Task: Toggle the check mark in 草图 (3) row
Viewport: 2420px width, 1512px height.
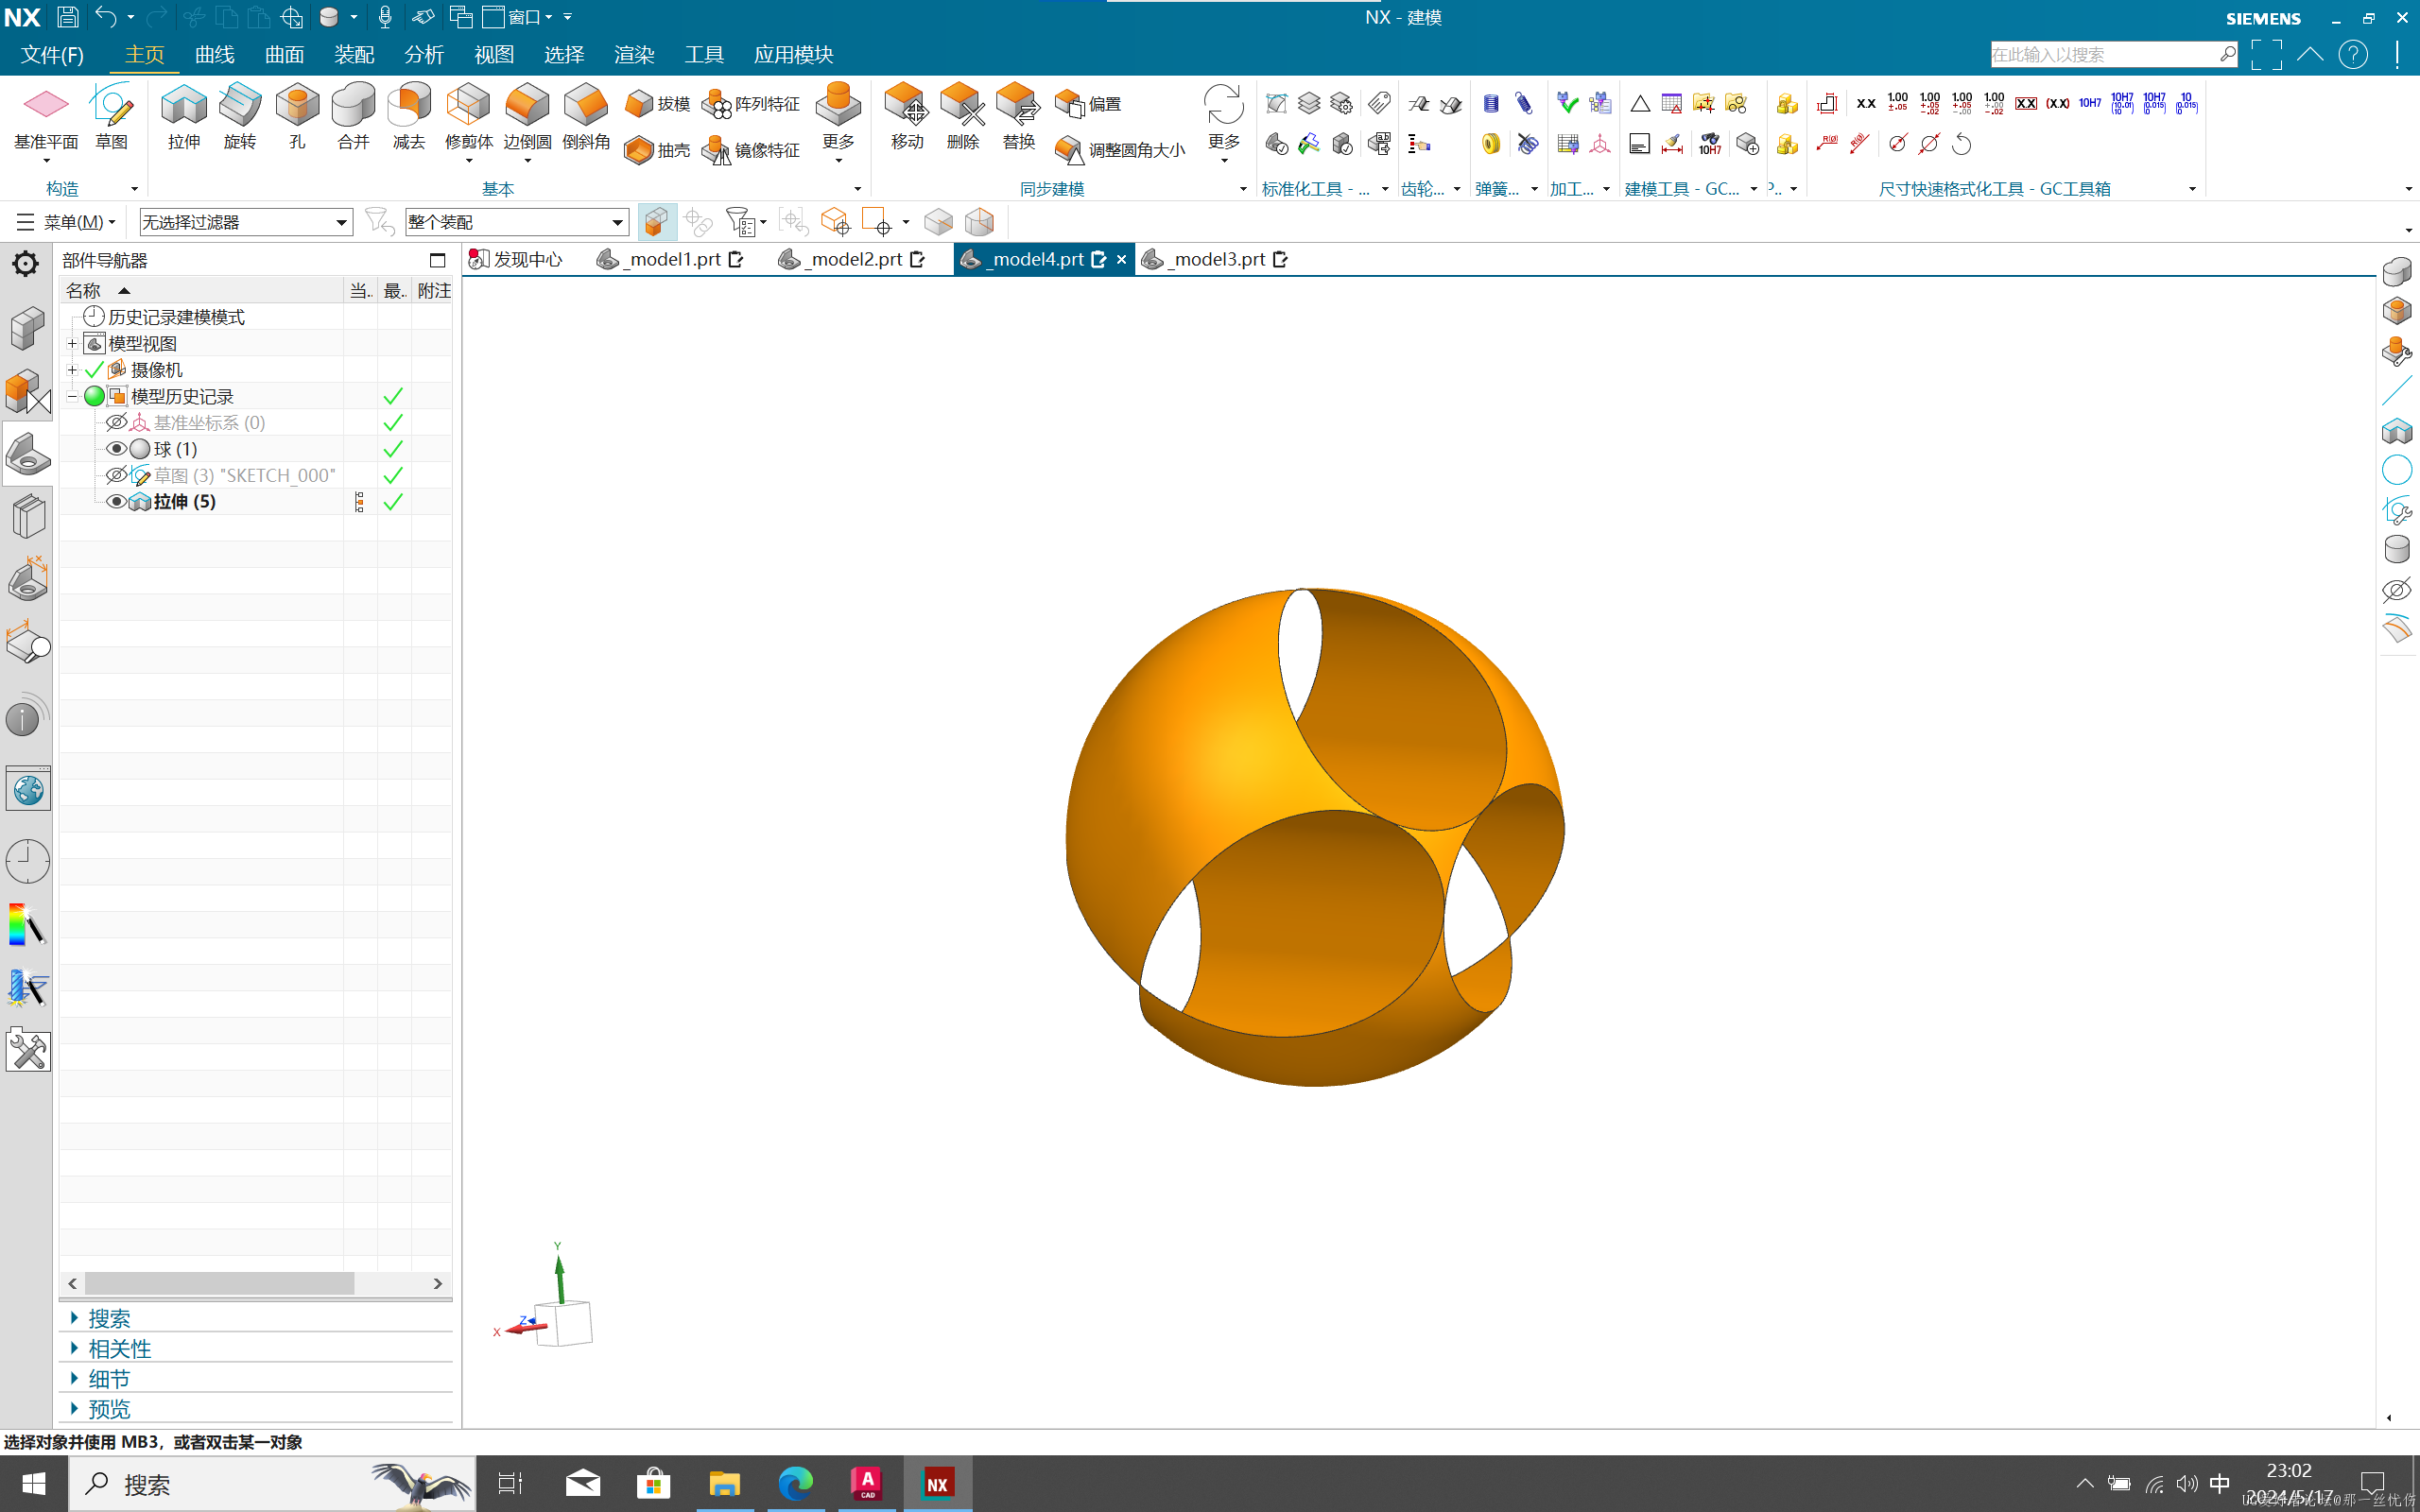Action: (x=393, y=475)
